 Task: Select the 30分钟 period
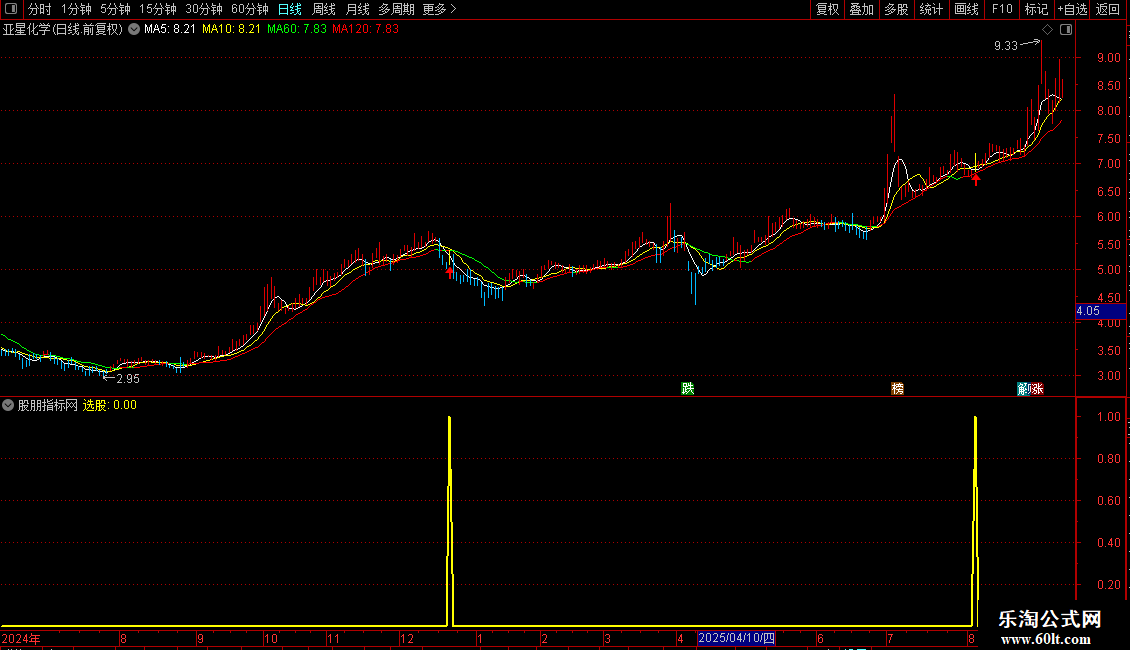(x=203, y=9)
